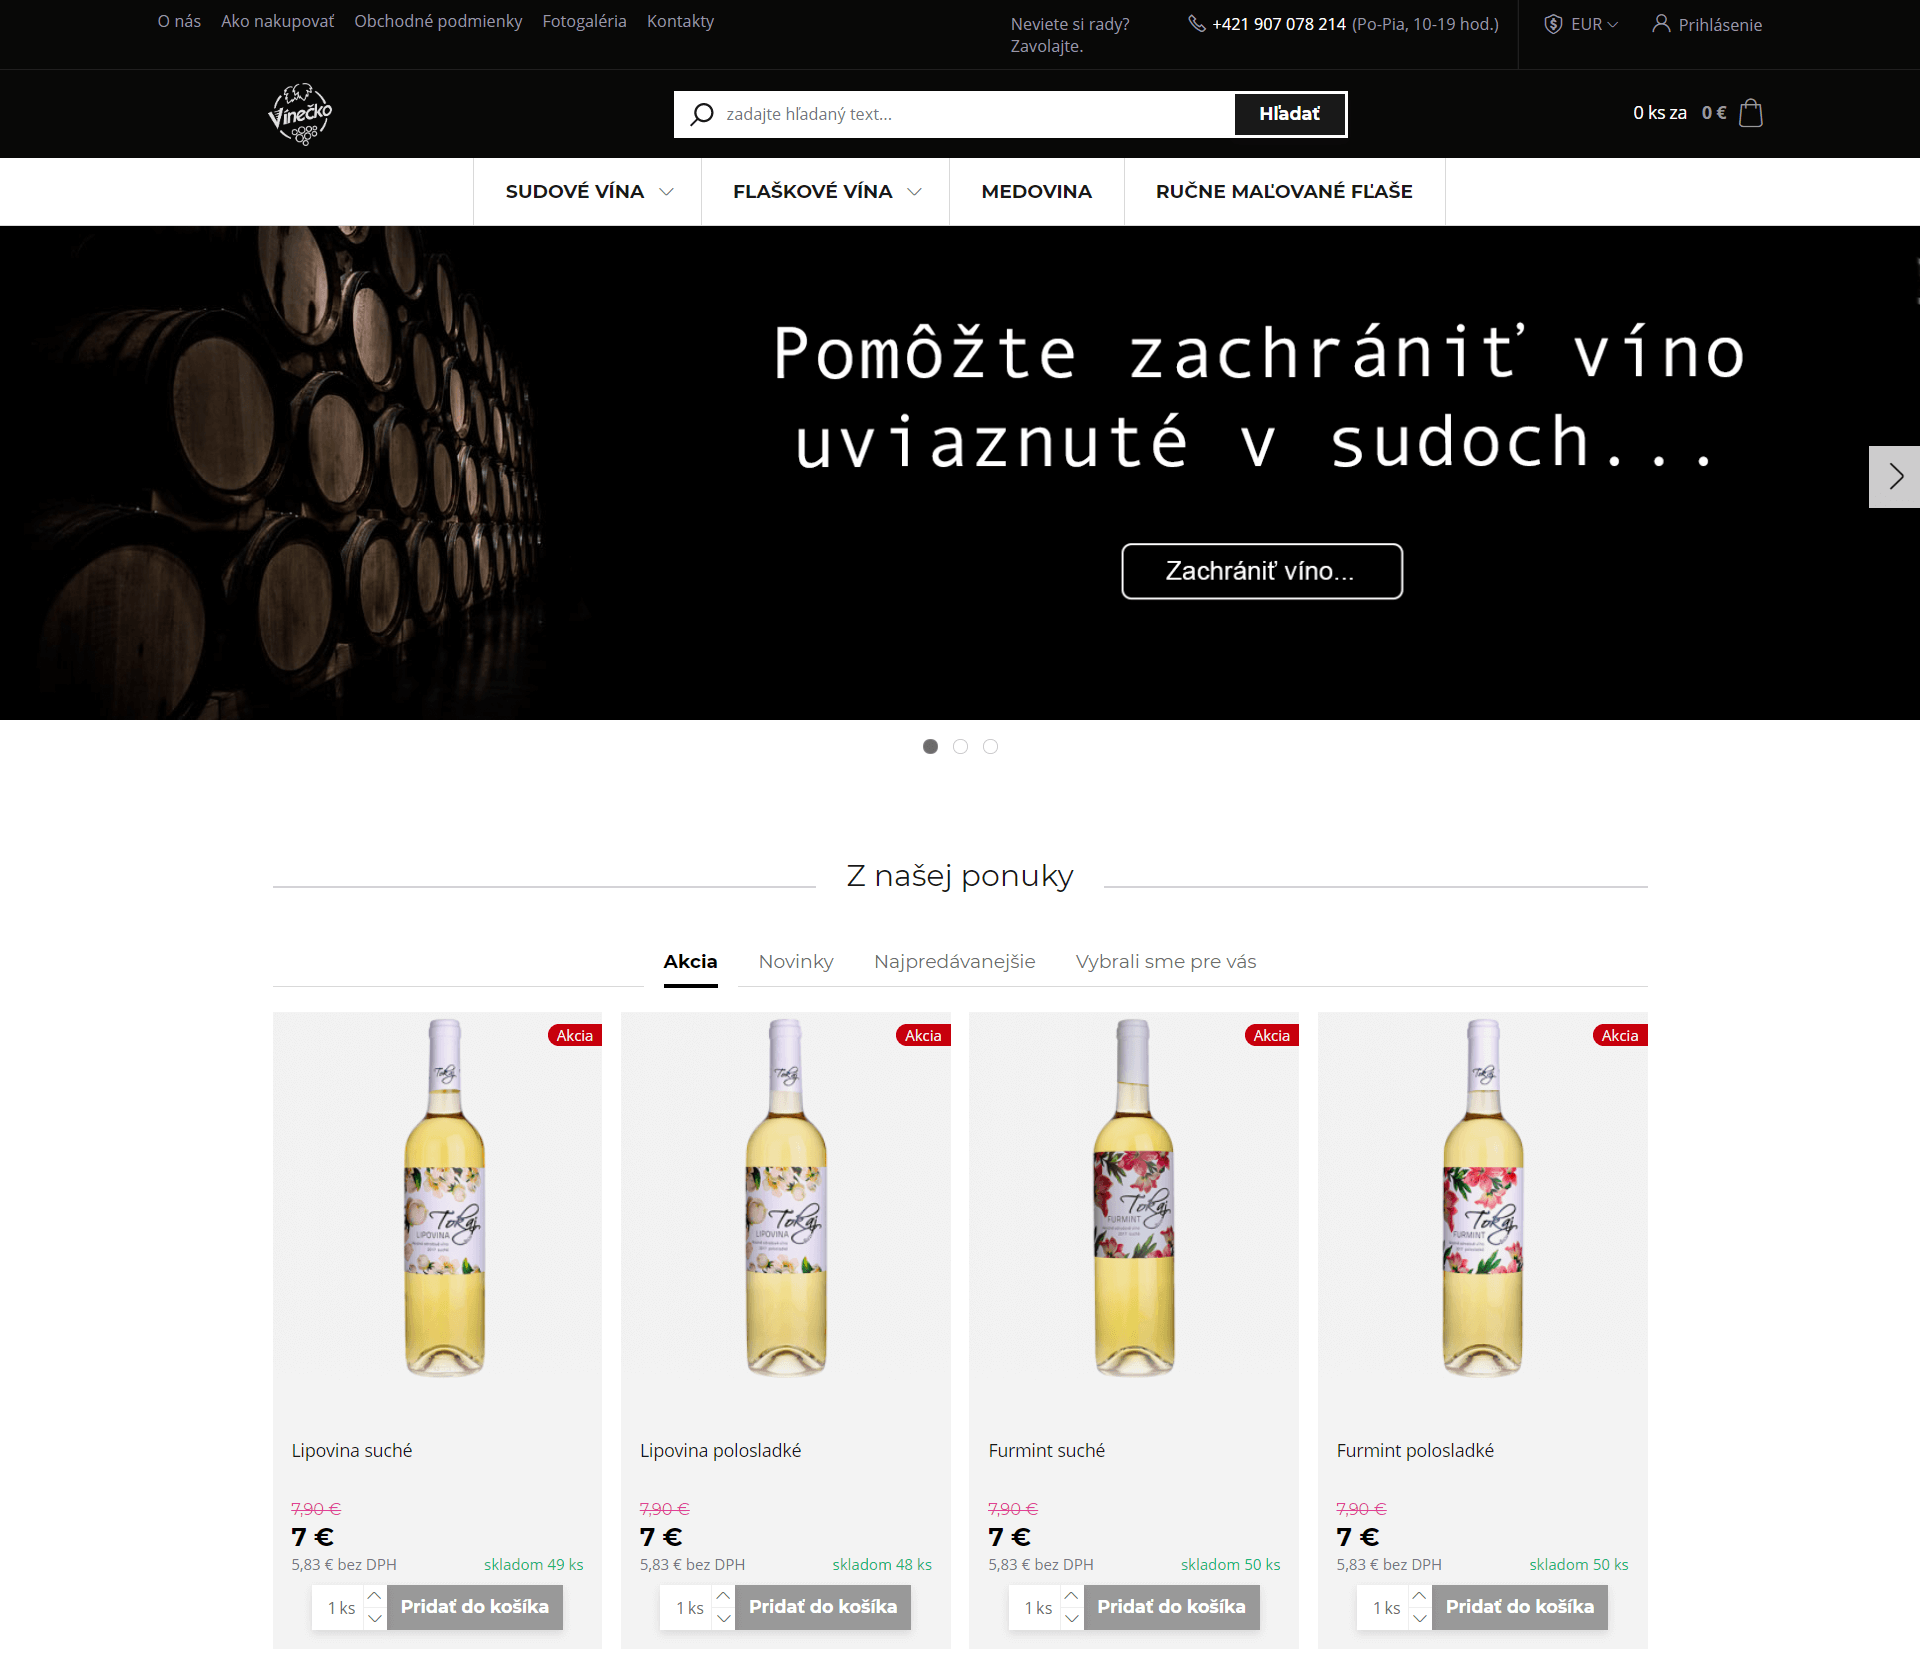Open the shopping bag cart icon
The width and height of the screenshot is (1920, 1665).
click(x=1751, y=113)
